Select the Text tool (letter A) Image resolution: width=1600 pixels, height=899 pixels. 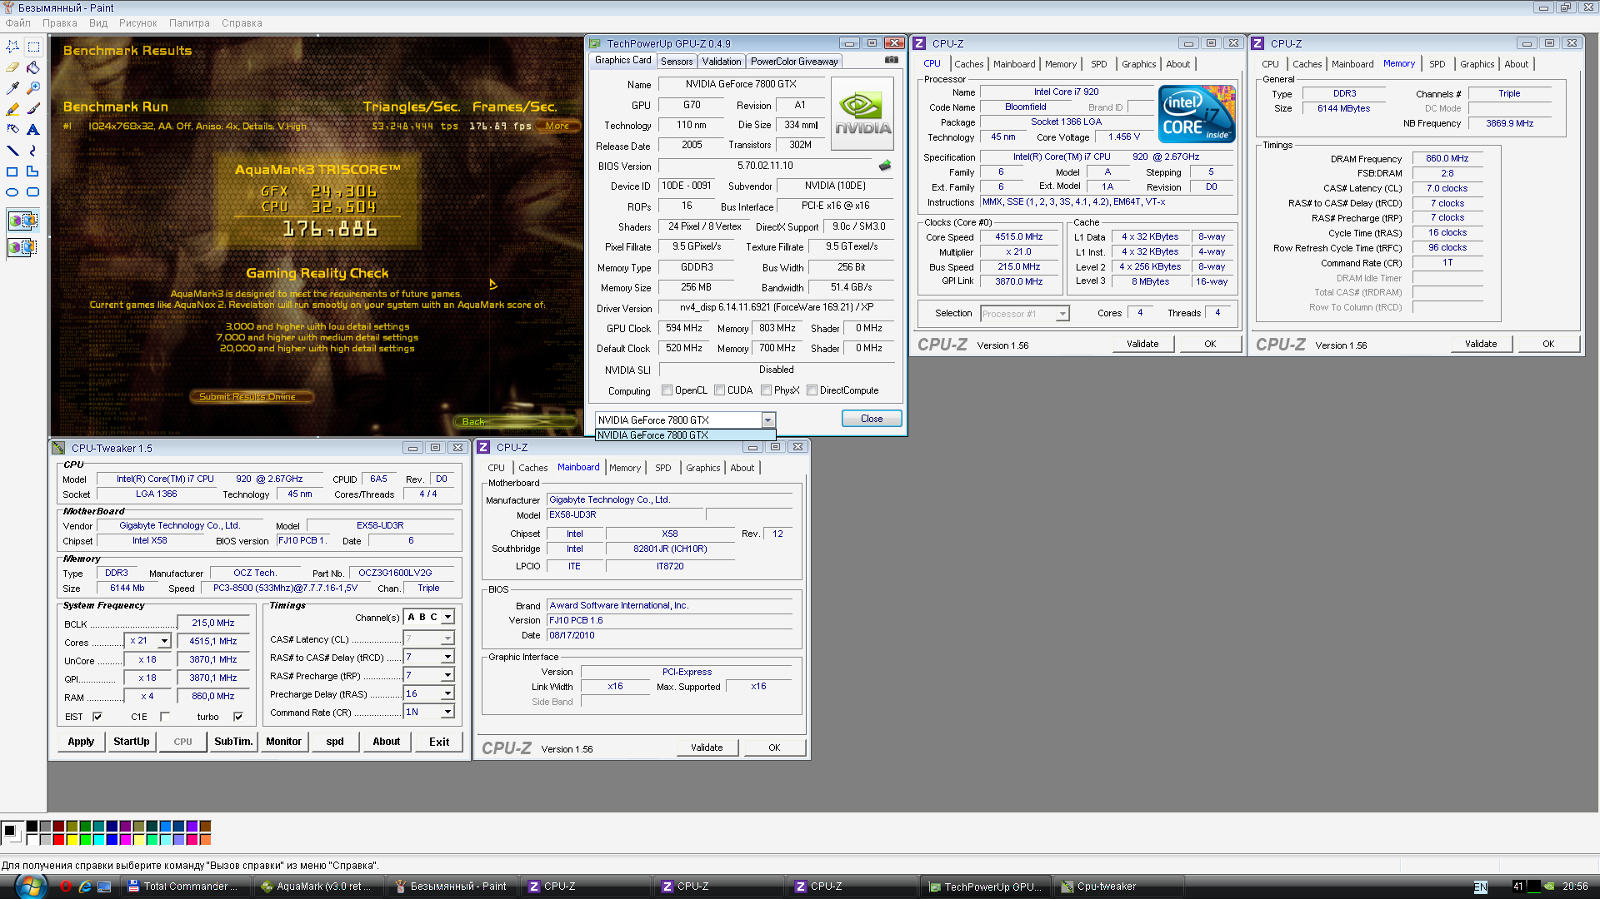tap(33, 129)
